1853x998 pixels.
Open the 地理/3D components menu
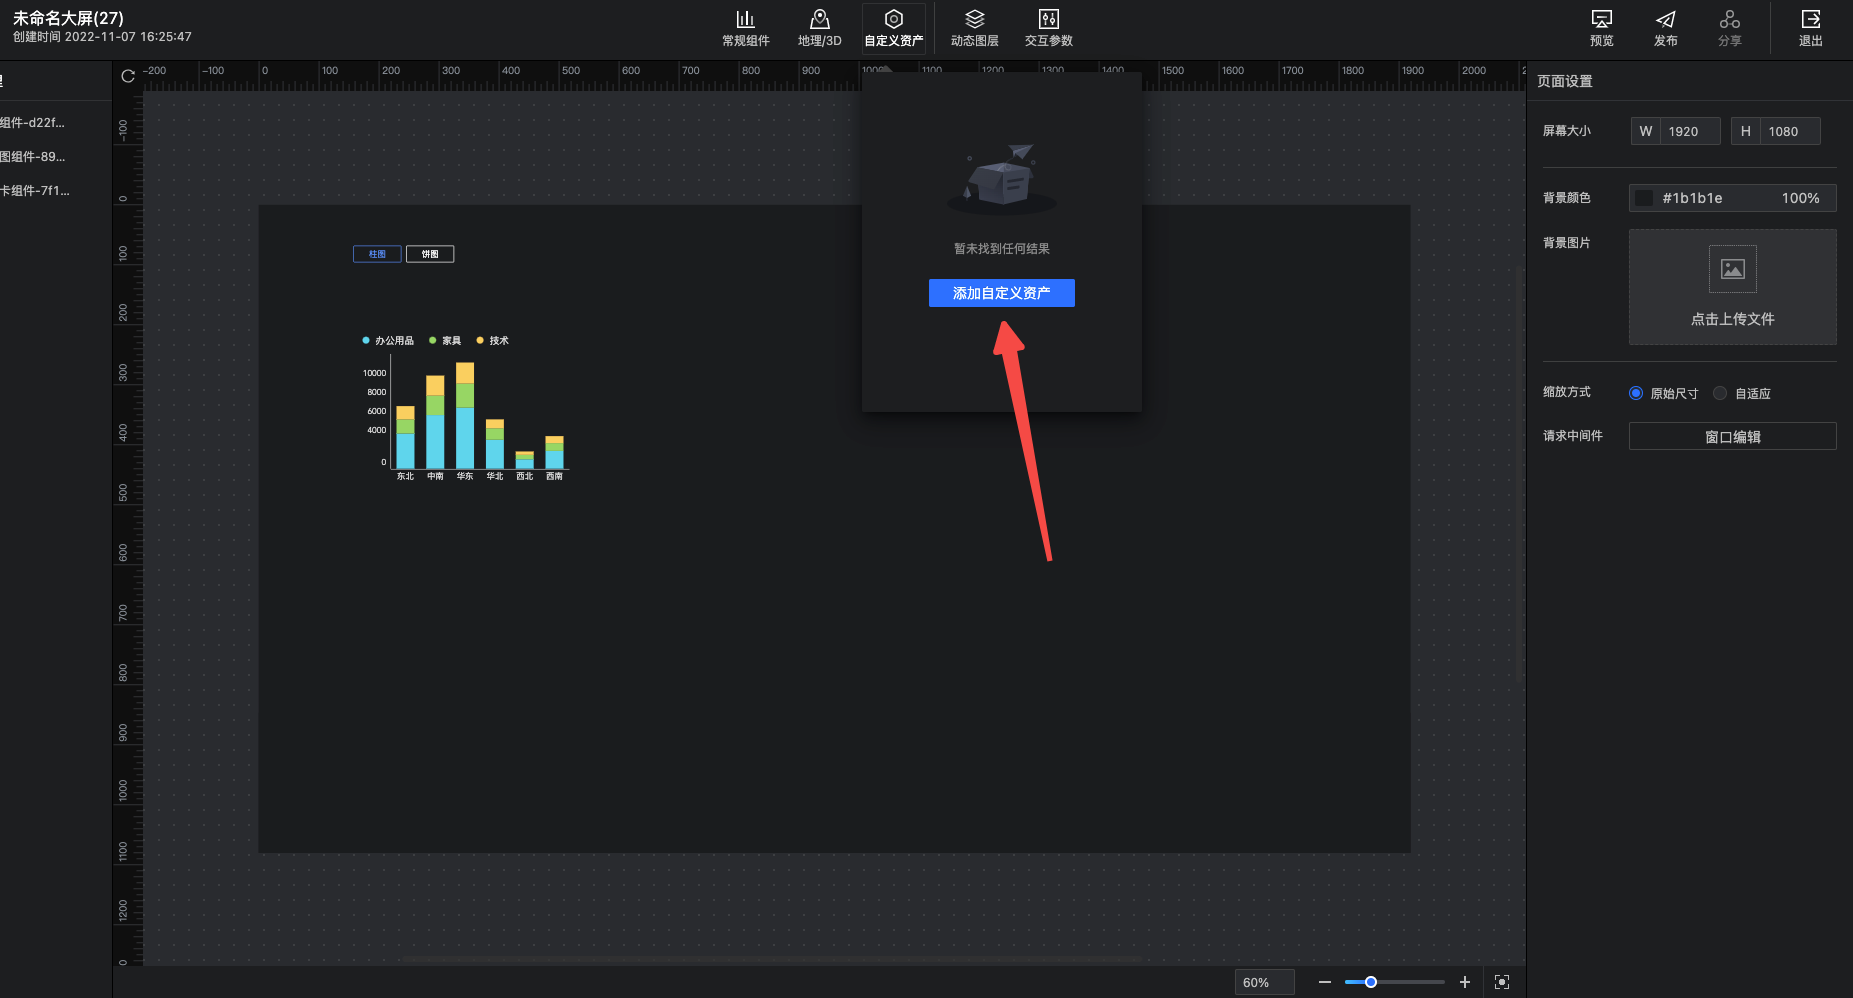click(x=819, y=28)
